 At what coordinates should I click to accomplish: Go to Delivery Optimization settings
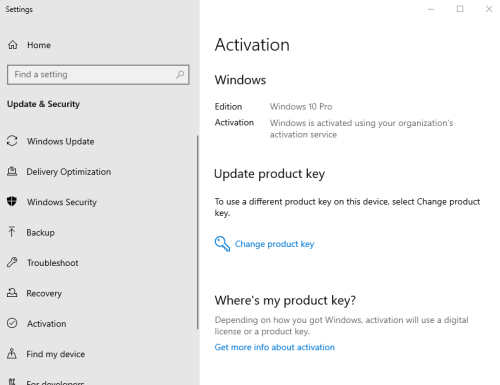(69, 172)
